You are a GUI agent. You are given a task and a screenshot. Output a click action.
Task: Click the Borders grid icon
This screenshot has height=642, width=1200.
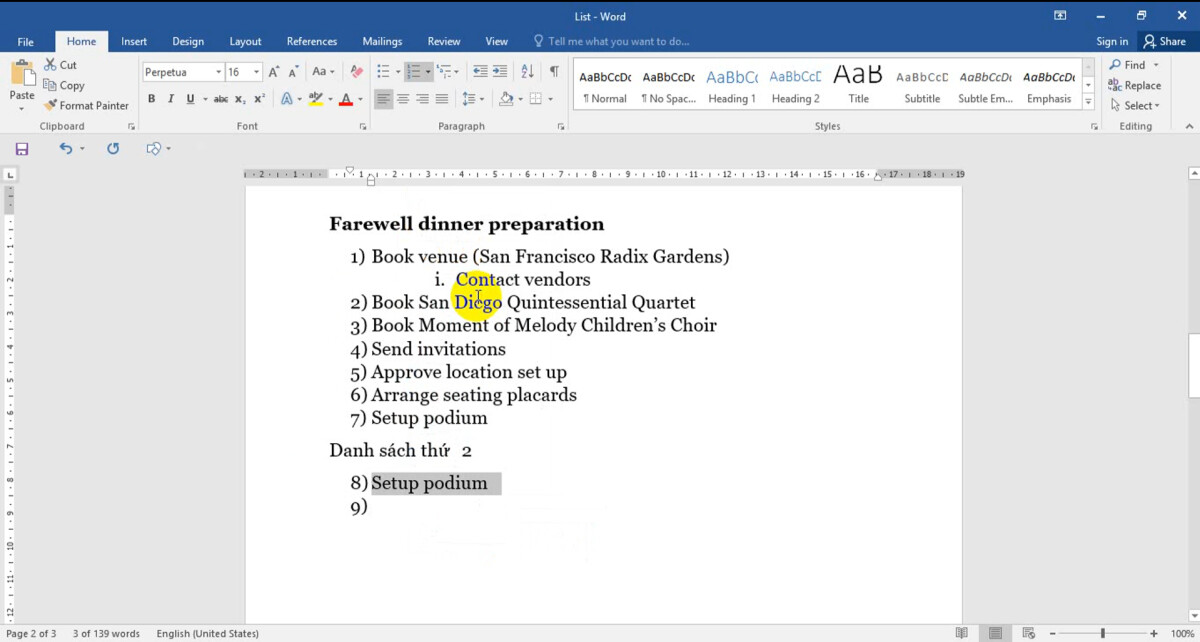[x=535, y=99]
